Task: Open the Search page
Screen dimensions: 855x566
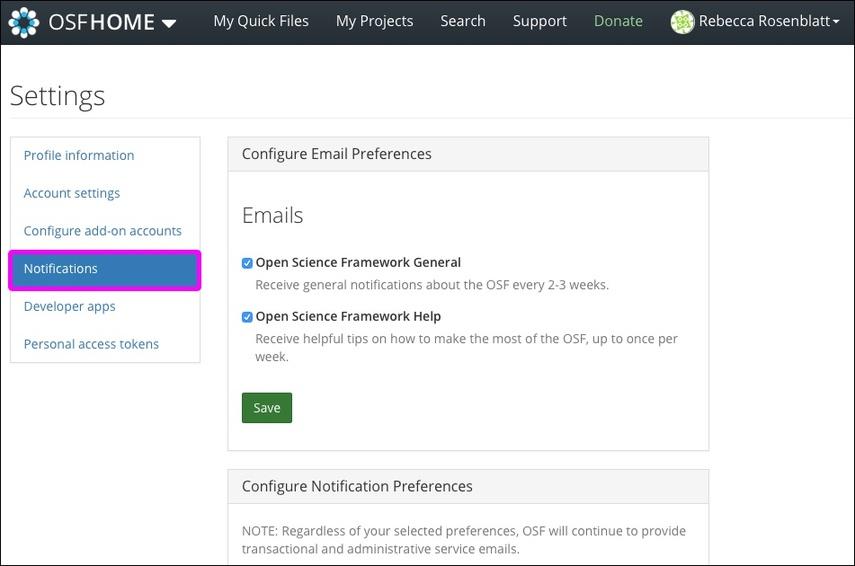Action: (x=462, y=21)
